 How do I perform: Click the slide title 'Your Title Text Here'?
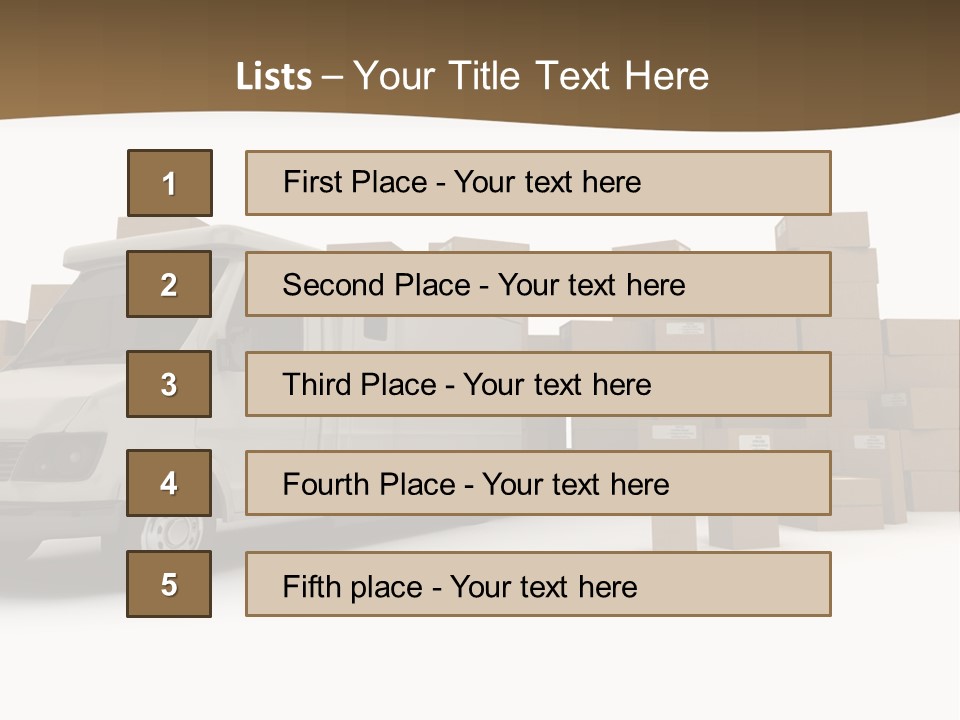tap(531, 76)
